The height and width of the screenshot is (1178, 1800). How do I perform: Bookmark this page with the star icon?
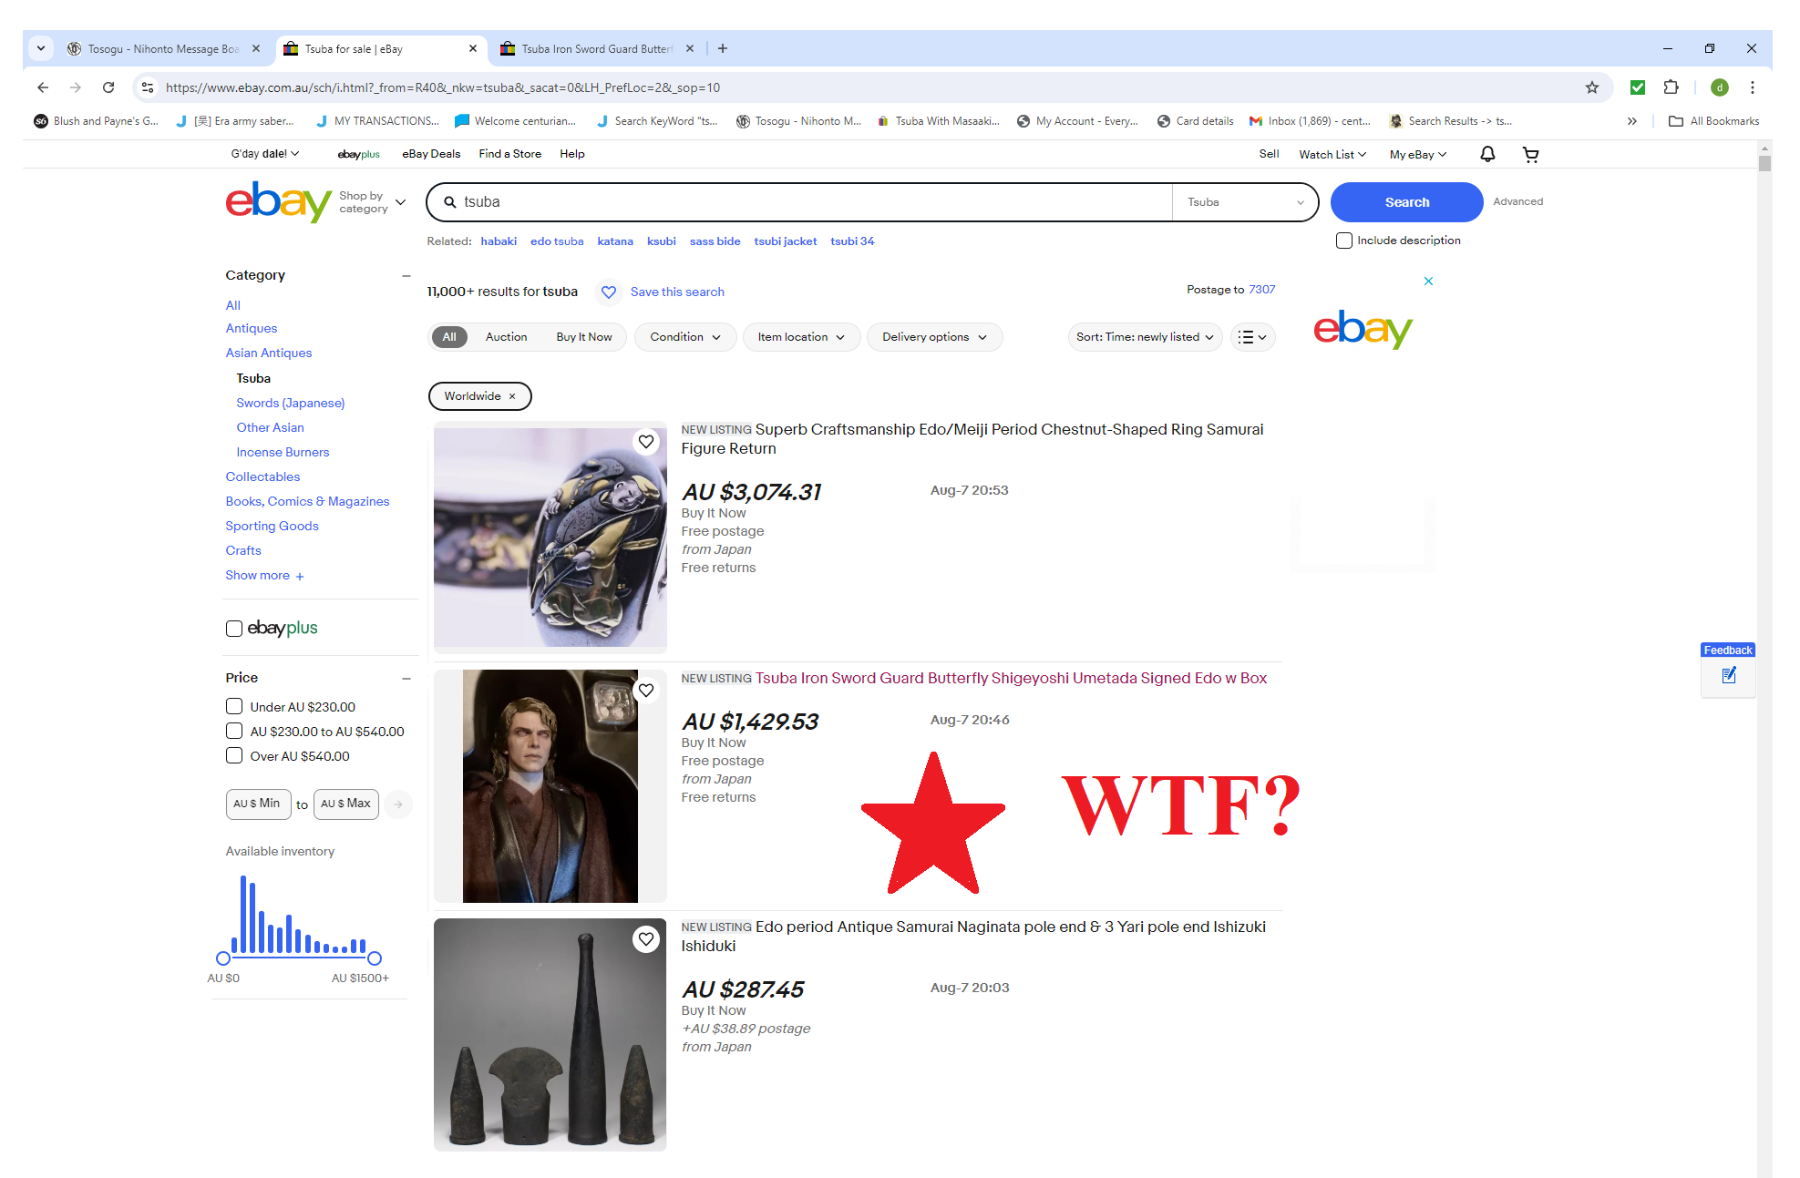click(x=1592, y=88)
